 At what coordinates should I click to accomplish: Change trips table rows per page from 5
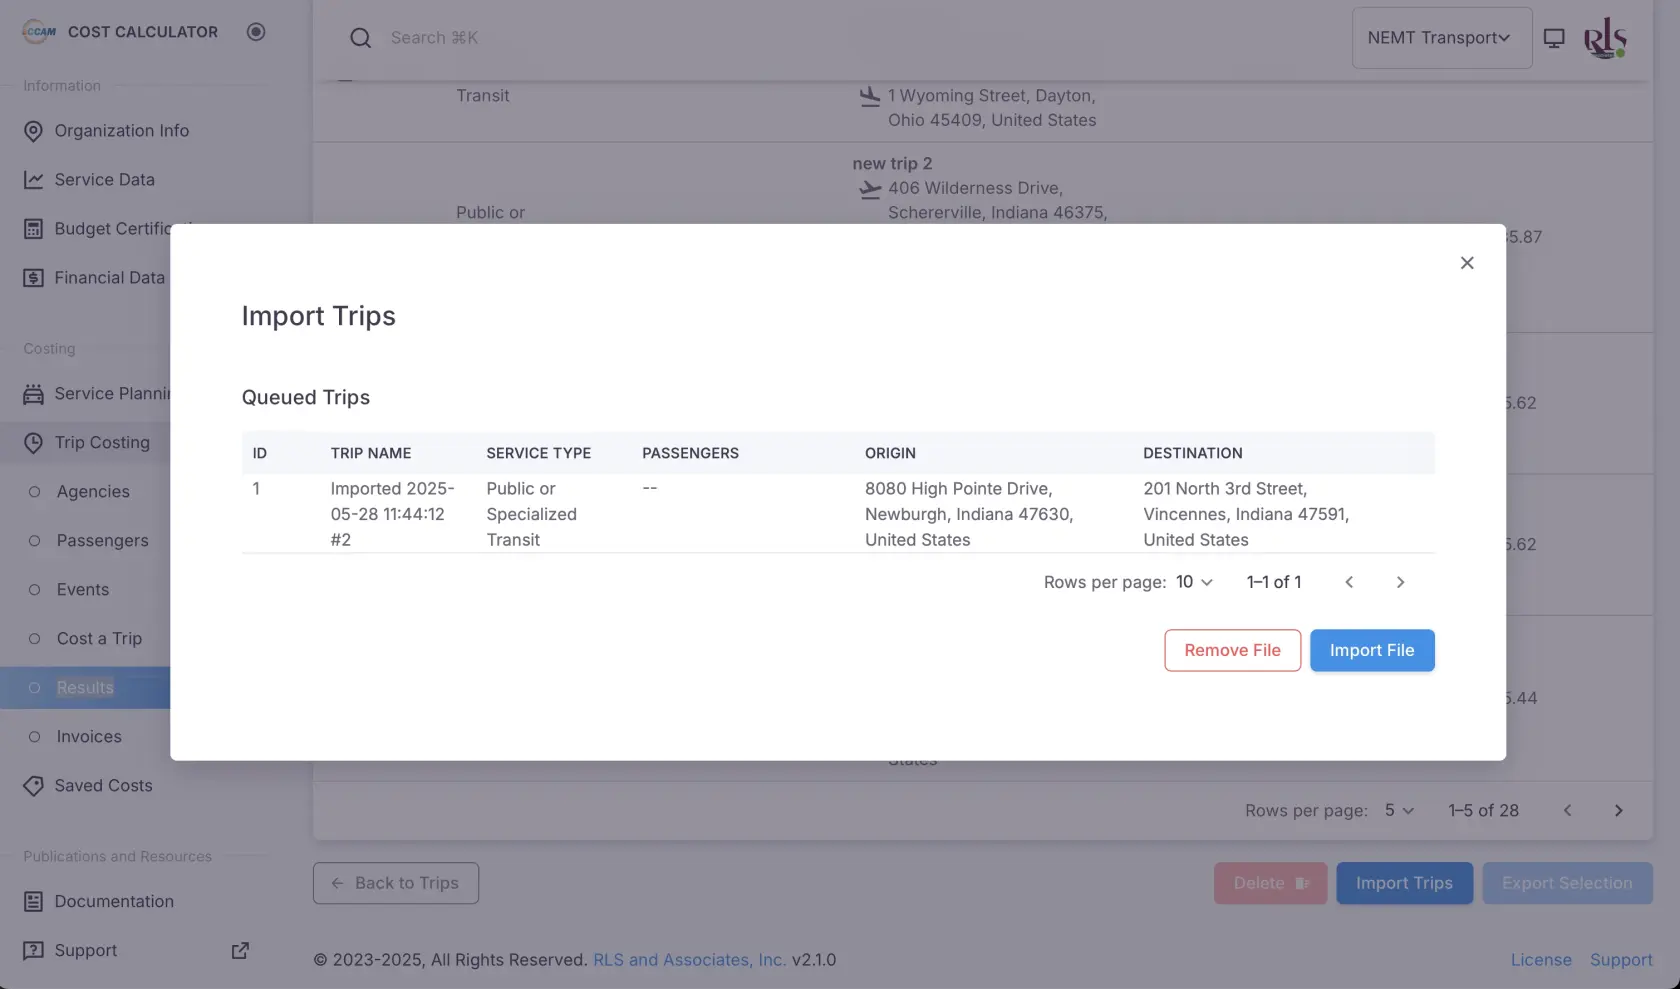pyautogui.click(x=1399, y=811)
